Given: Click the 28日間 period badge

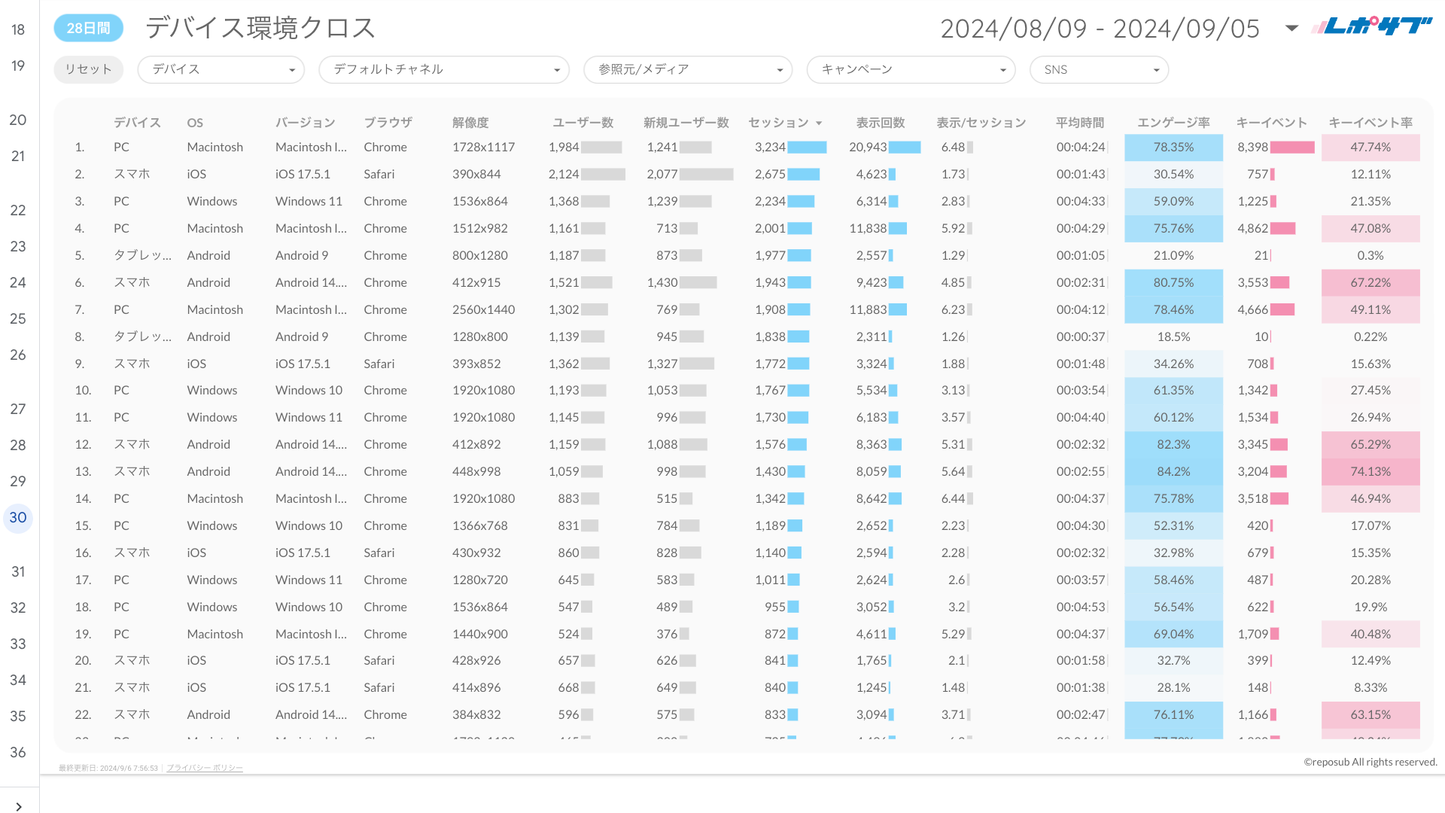Looking at the screenshot, I should pos(88,28).
